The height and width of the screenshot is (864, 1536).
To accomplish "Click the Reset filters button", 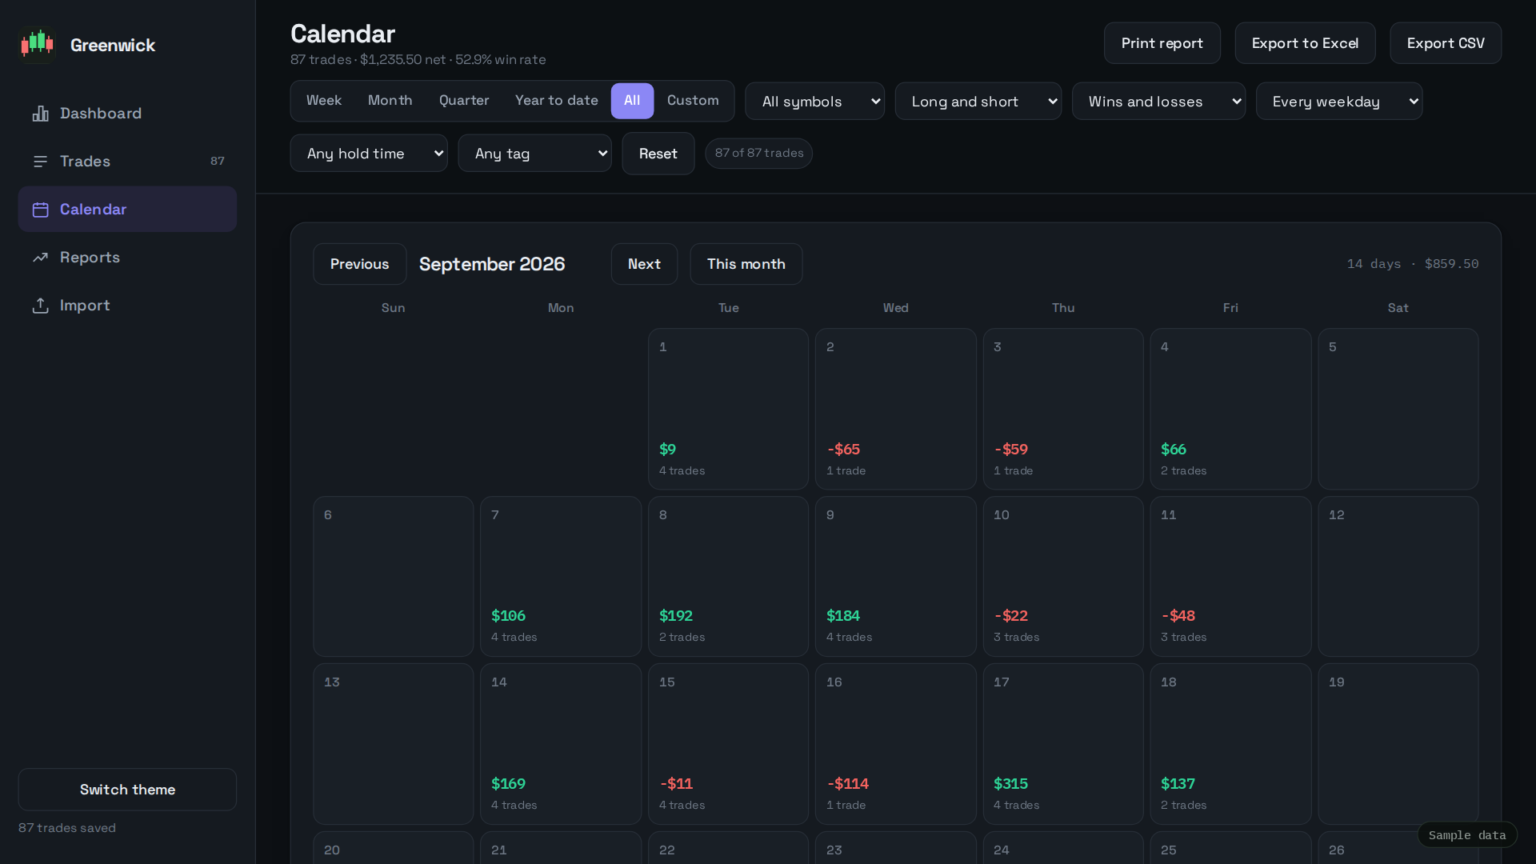I will [658, 153].
